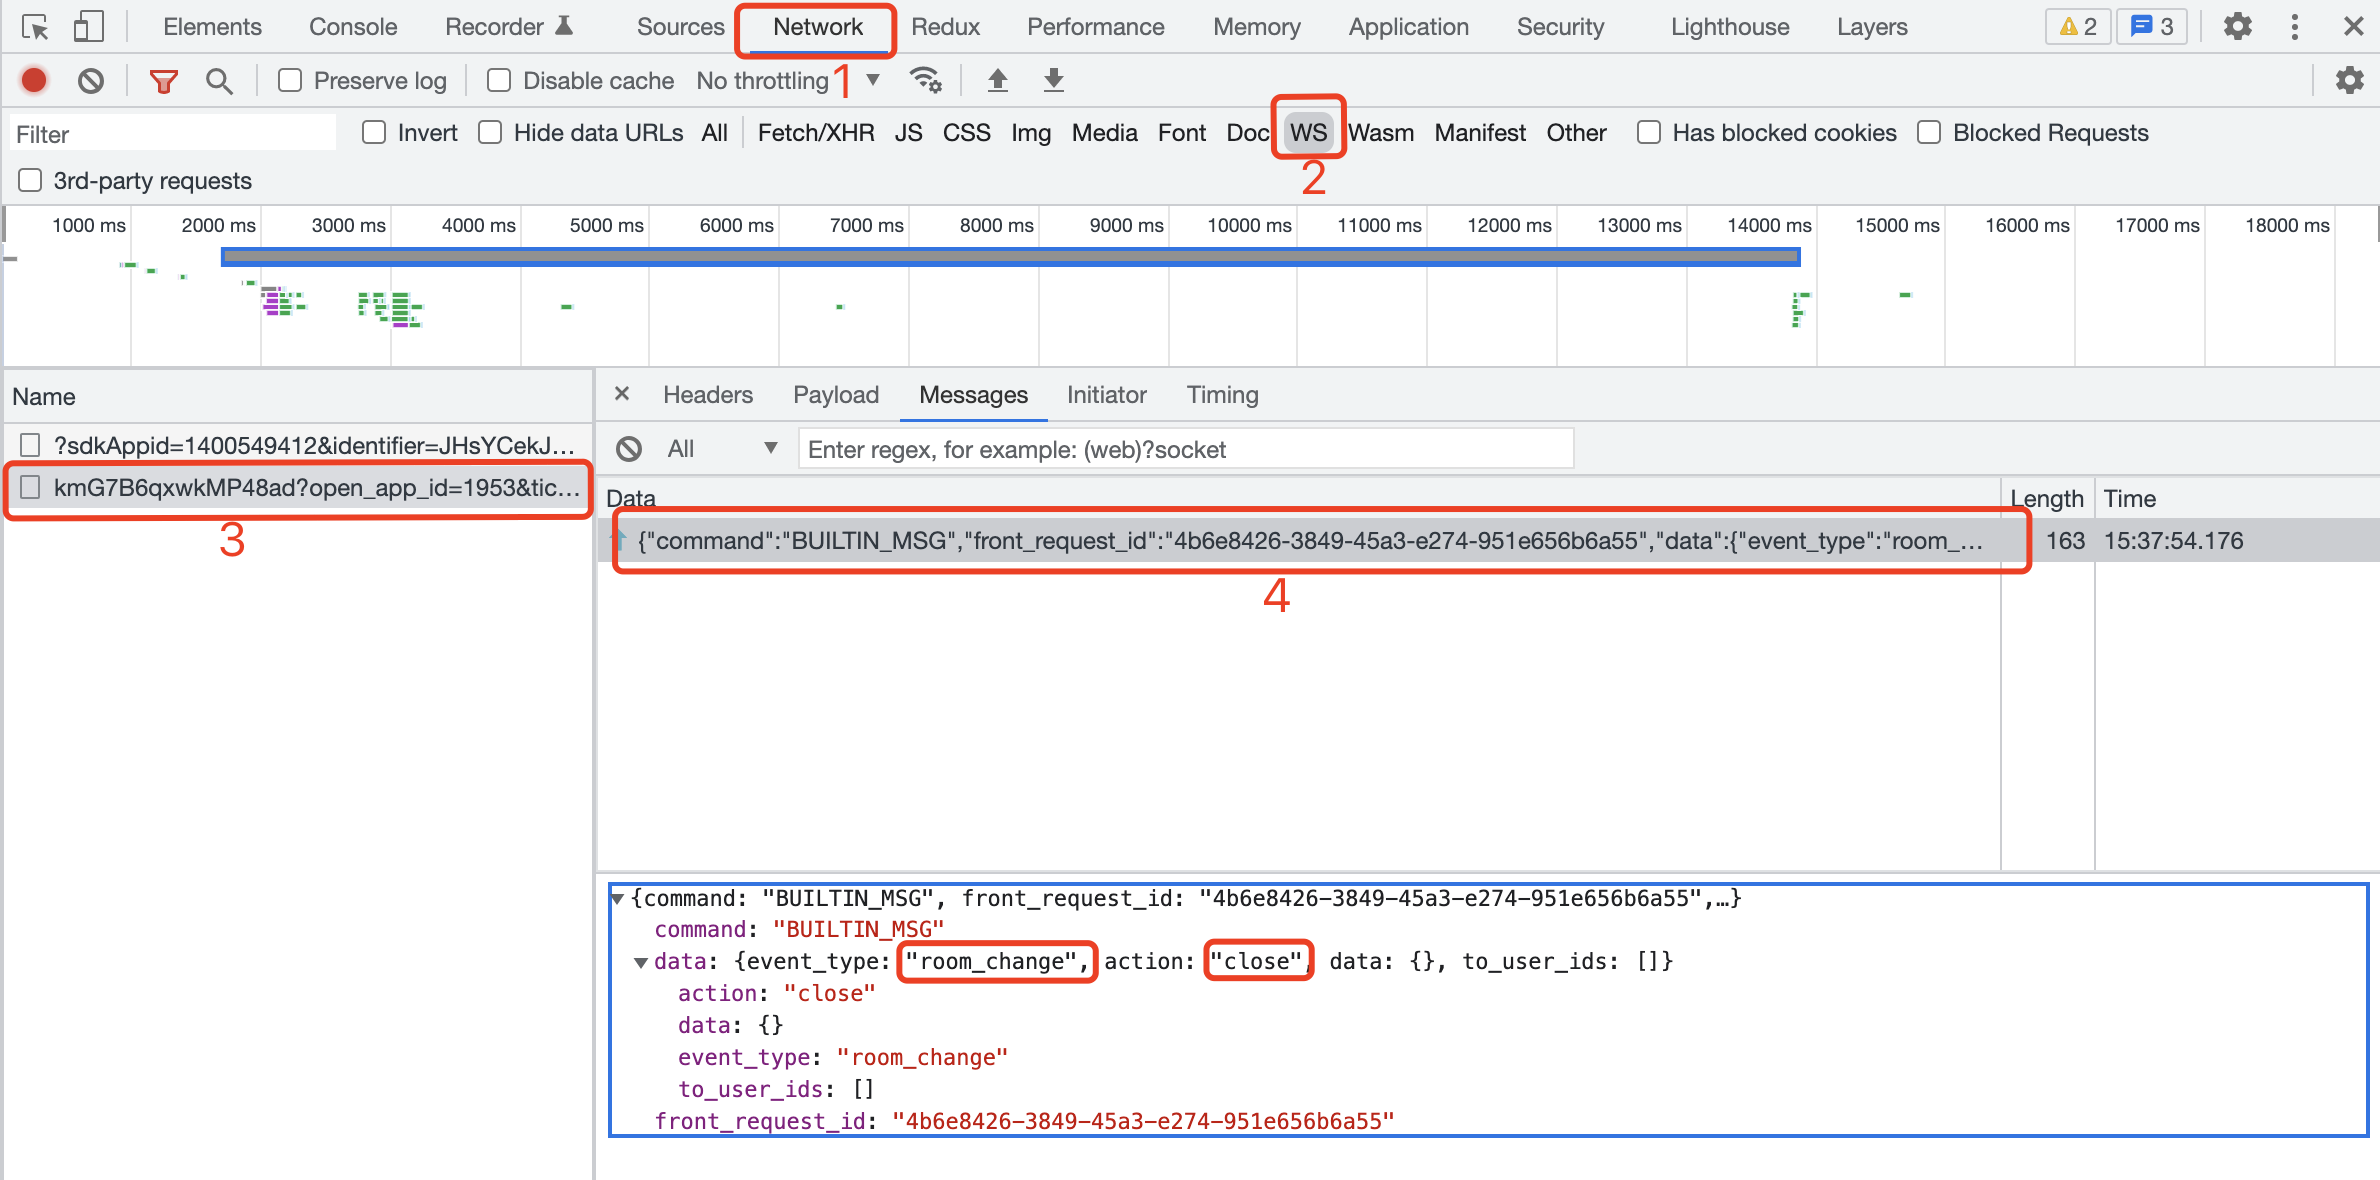
Task: Open the Security tab
Action: tap(1560, 27)
